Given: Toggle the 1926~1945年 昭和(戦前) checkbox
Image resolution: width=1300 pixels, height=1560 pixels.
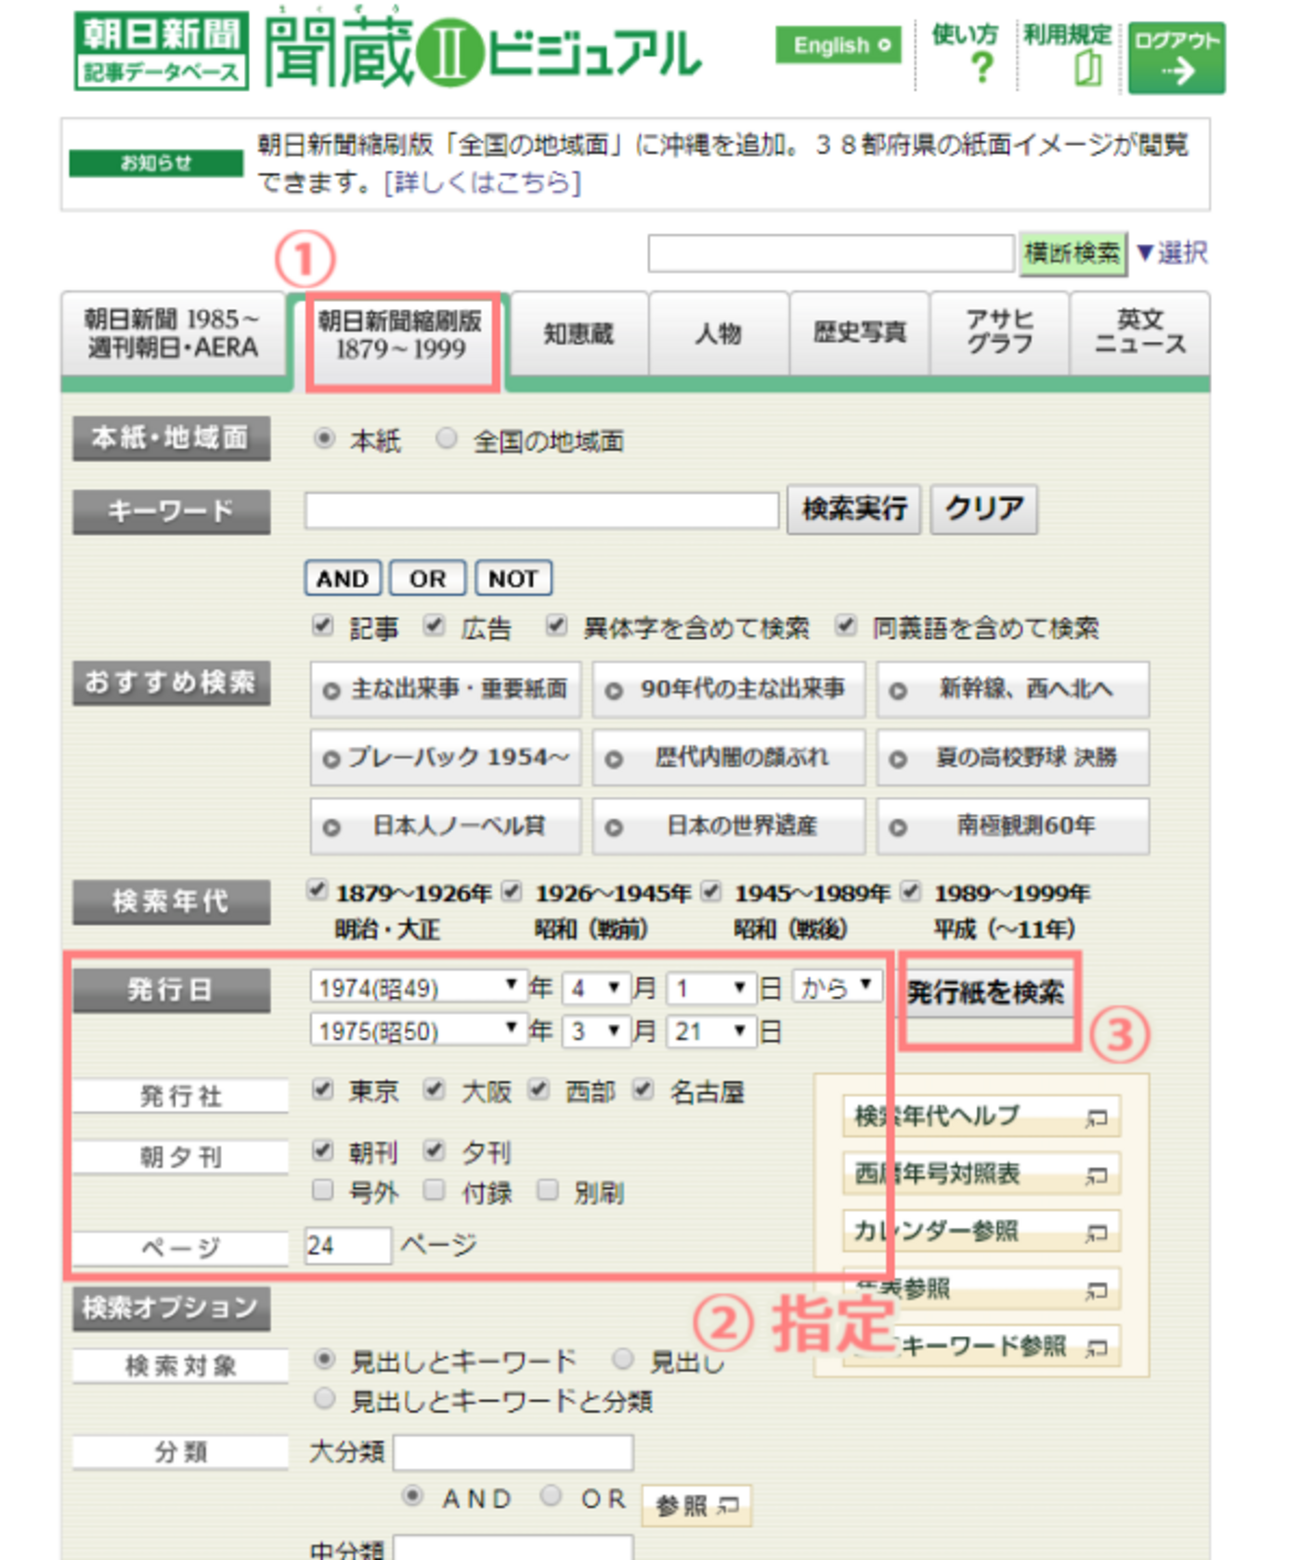Looking at the screenshot, I should (x=512, y=890).
